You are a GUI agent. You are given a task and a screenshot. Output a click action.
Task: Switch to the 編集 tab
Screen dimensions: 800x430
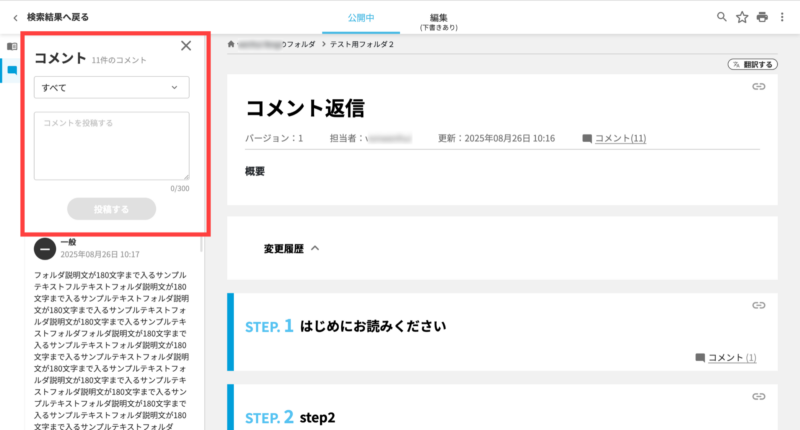pyautogui.click(x=438, y=21)
